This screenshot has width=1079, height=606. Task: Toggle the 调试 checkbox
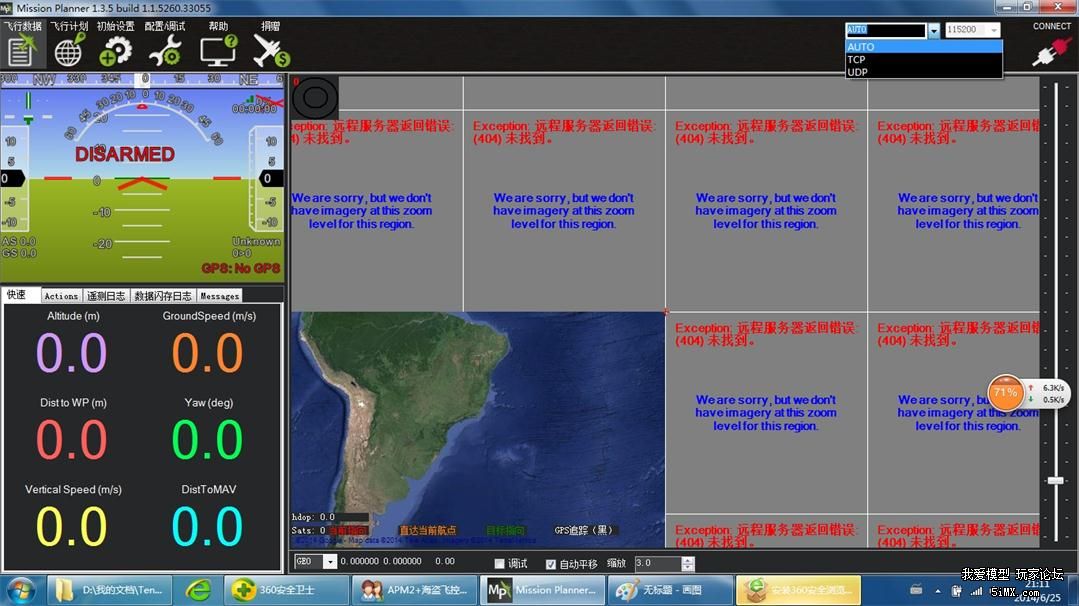click(x=500, y=564)
